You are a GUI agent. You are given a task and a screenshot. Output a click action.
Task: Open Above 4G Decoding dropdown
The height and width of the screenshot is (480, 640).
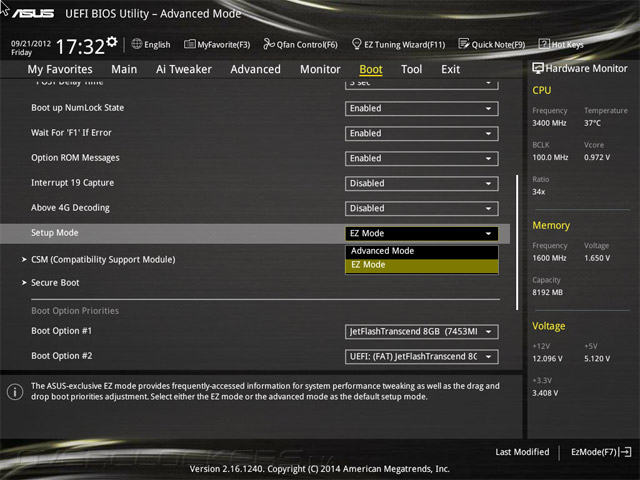click(422, 209)
